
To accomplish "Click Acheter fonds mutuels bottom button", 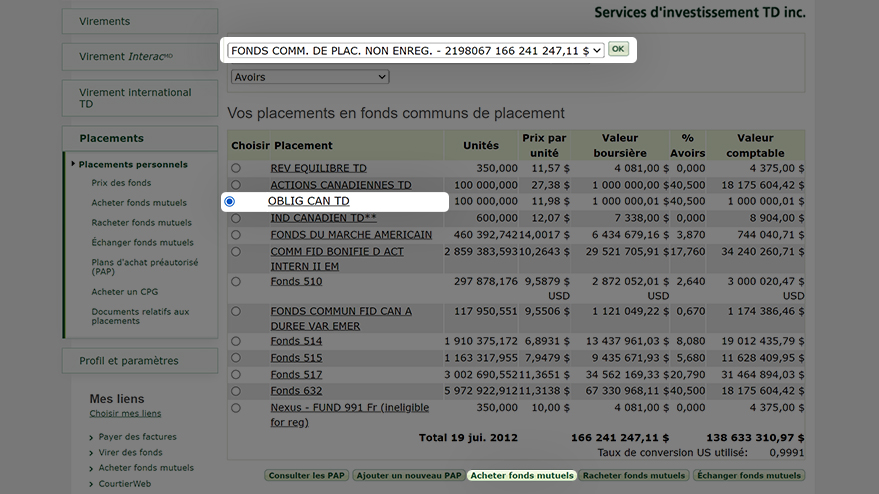I will pos(522,475).
